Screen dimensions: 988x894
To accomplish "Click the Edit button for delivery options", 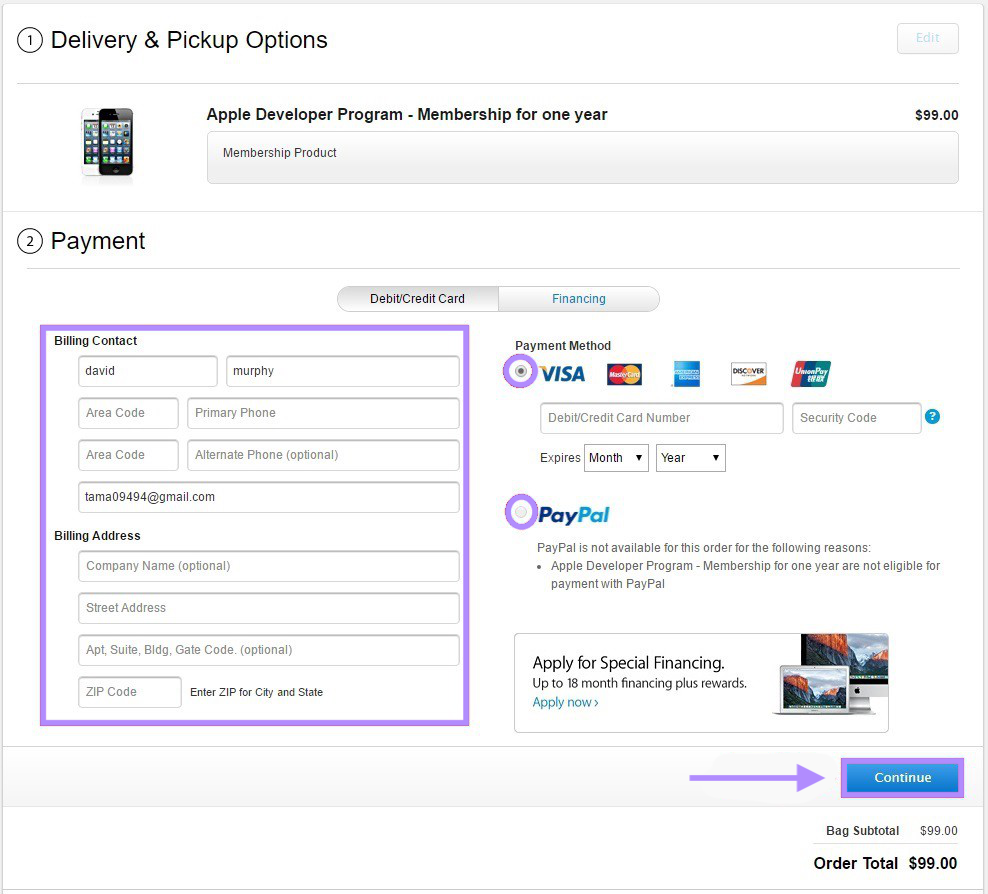I will [927, 38].
